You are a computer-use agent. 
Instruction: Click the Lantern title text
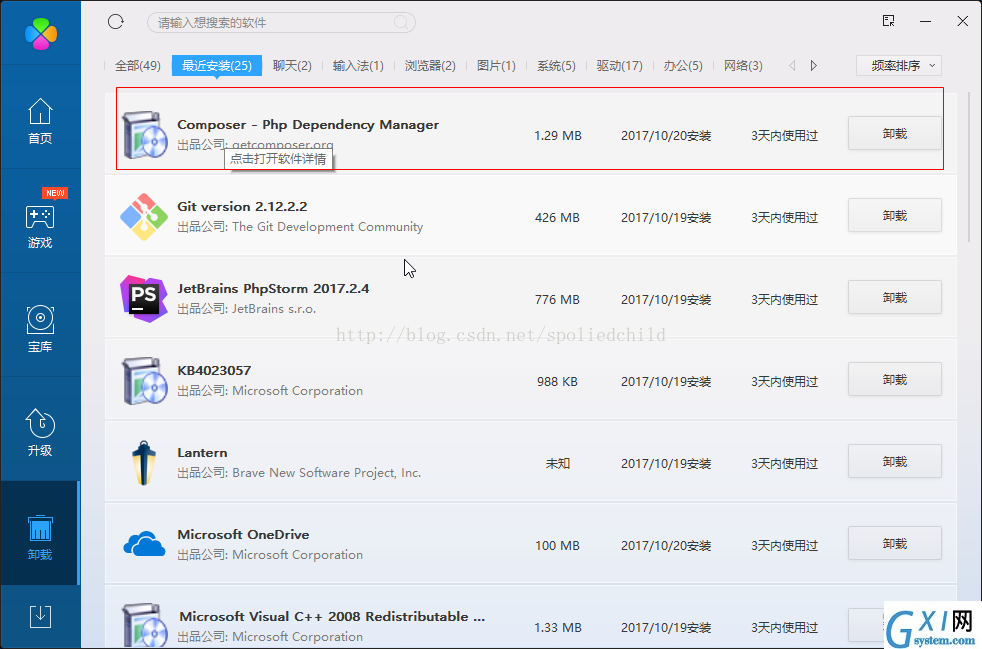coord(202,452)
